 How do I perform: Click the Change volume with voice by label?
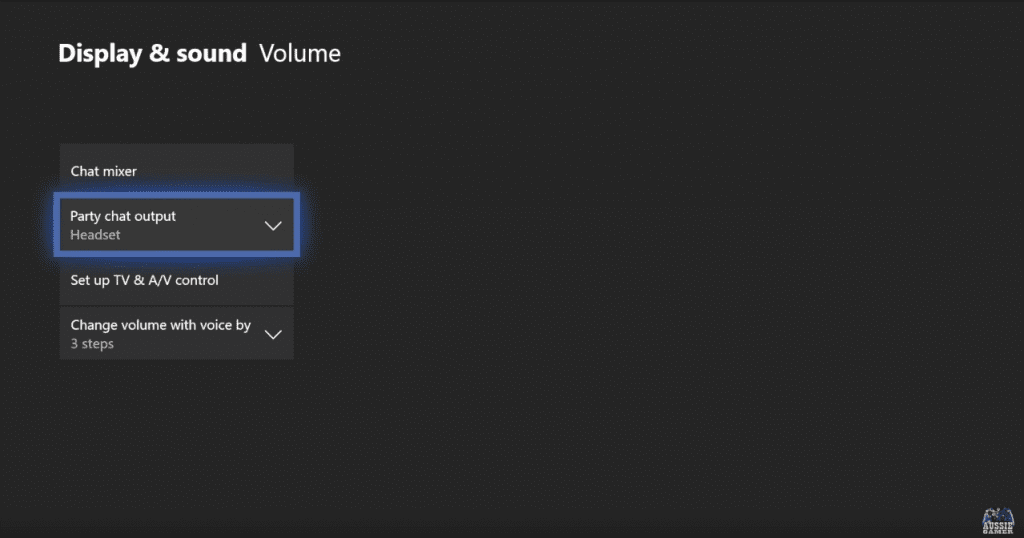coord(161,325)
